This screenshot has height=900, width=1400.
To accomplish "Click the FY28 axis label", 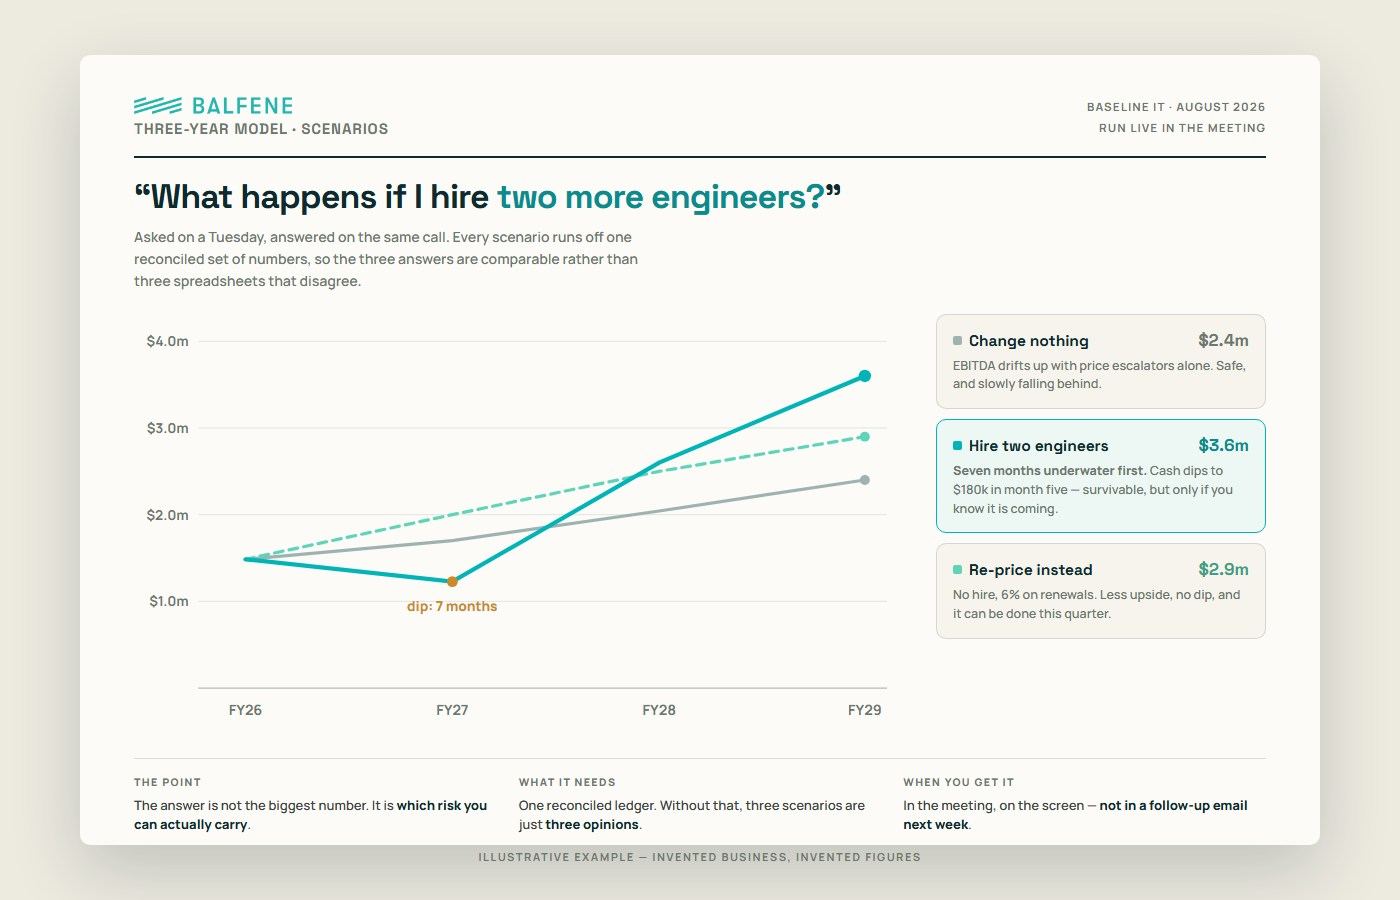I will point(659,710).
